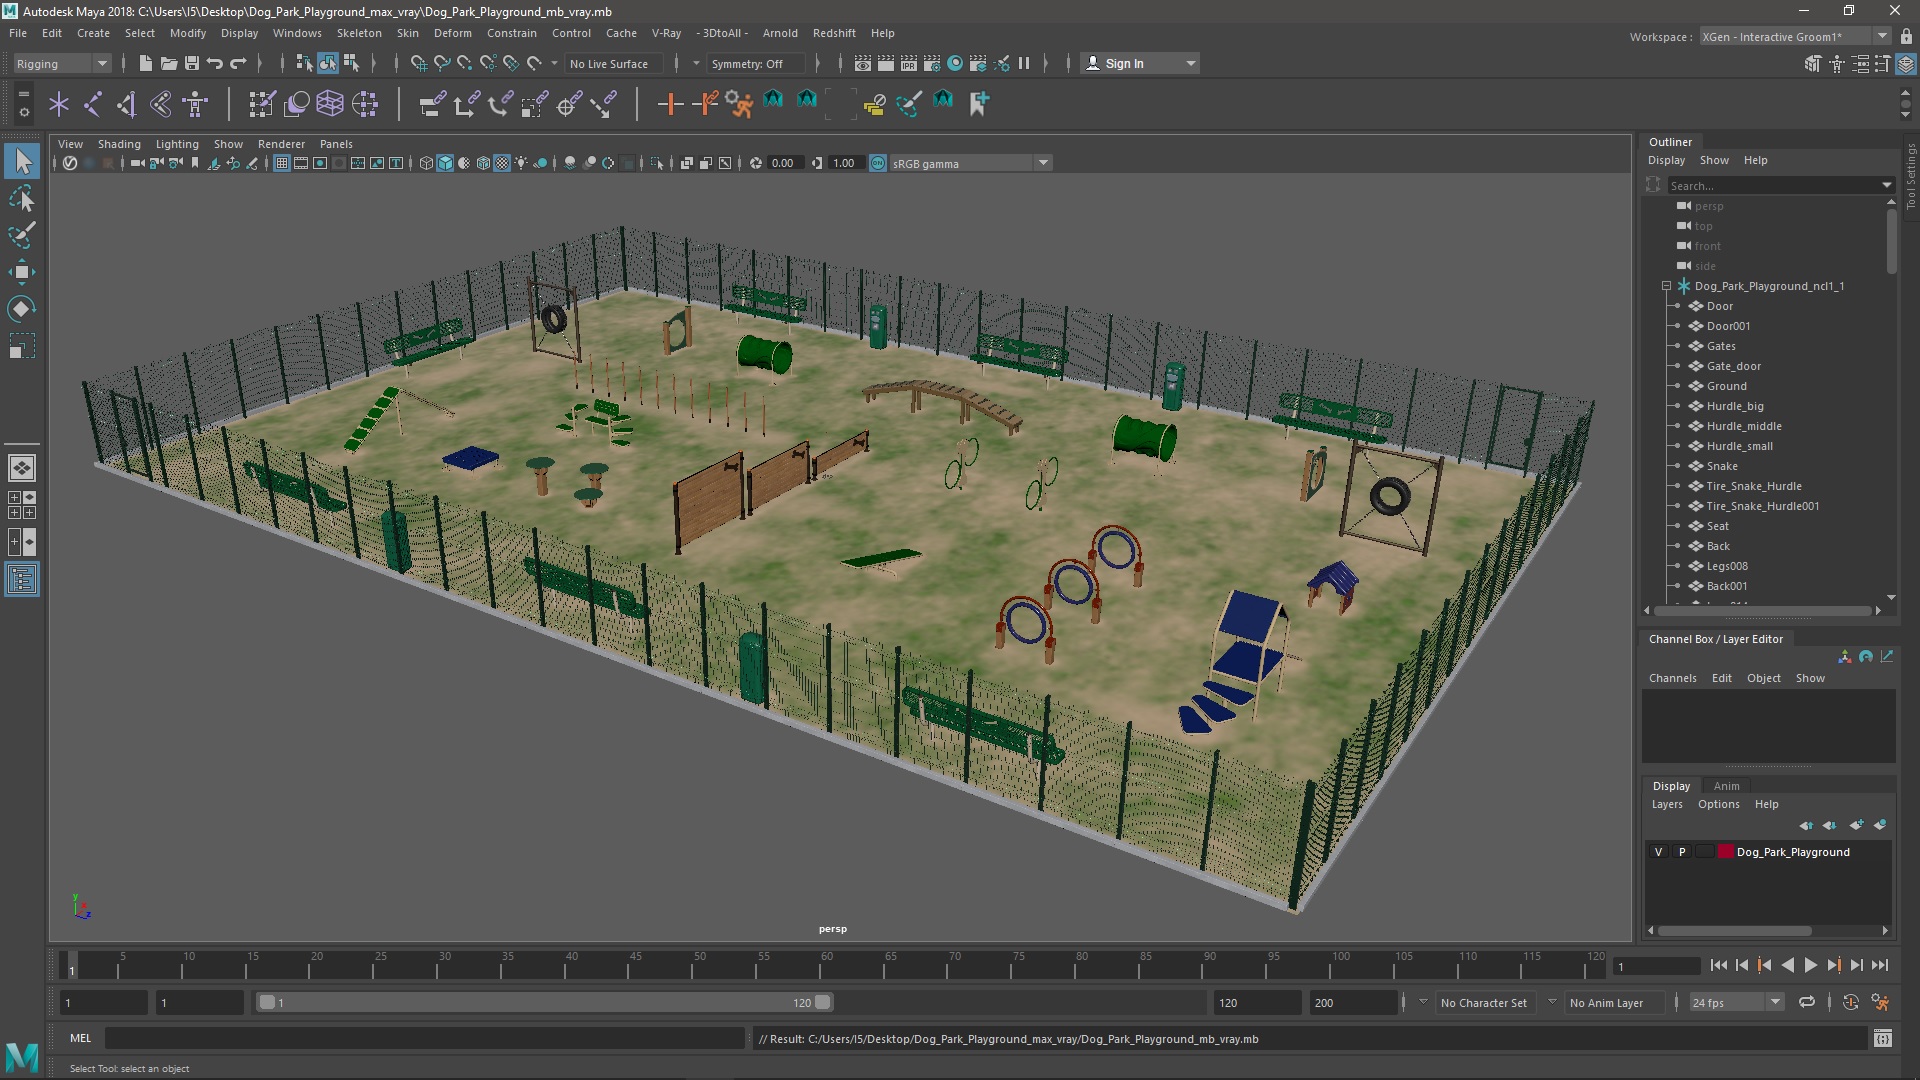The height and width of the screenshot is (1080, 1920).
Task: Open the V-Ray menu
Action: [x=666, y=32]
